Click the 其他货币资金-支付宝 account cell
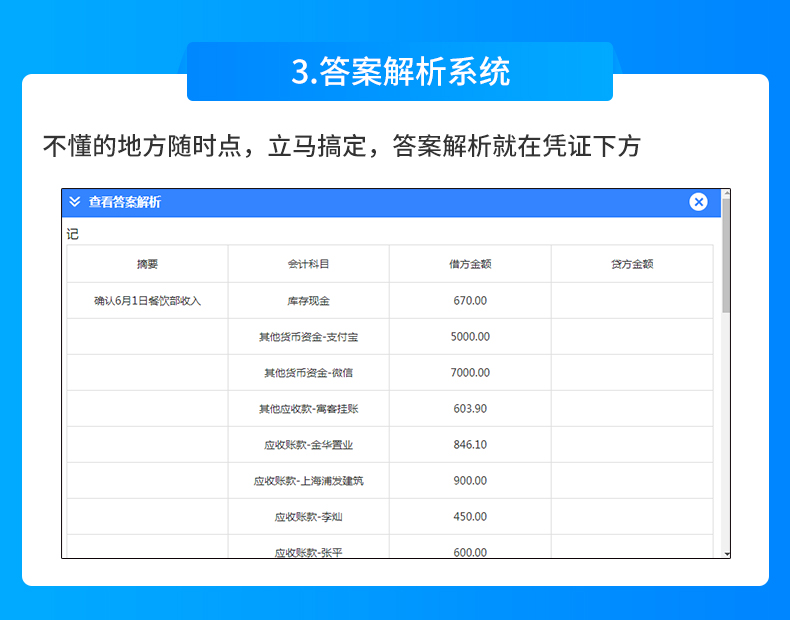This screenshot has width=790, height=620. point(308,337)
